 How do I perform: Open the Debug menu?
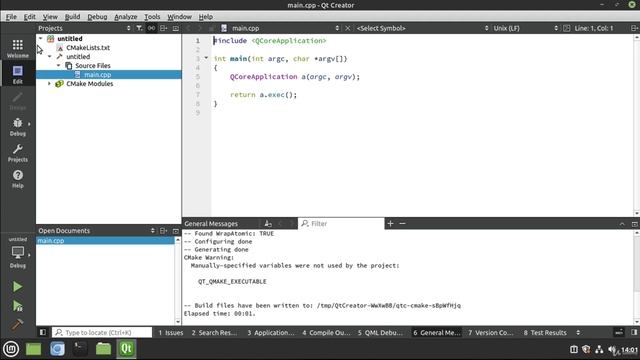click(97, 17)
